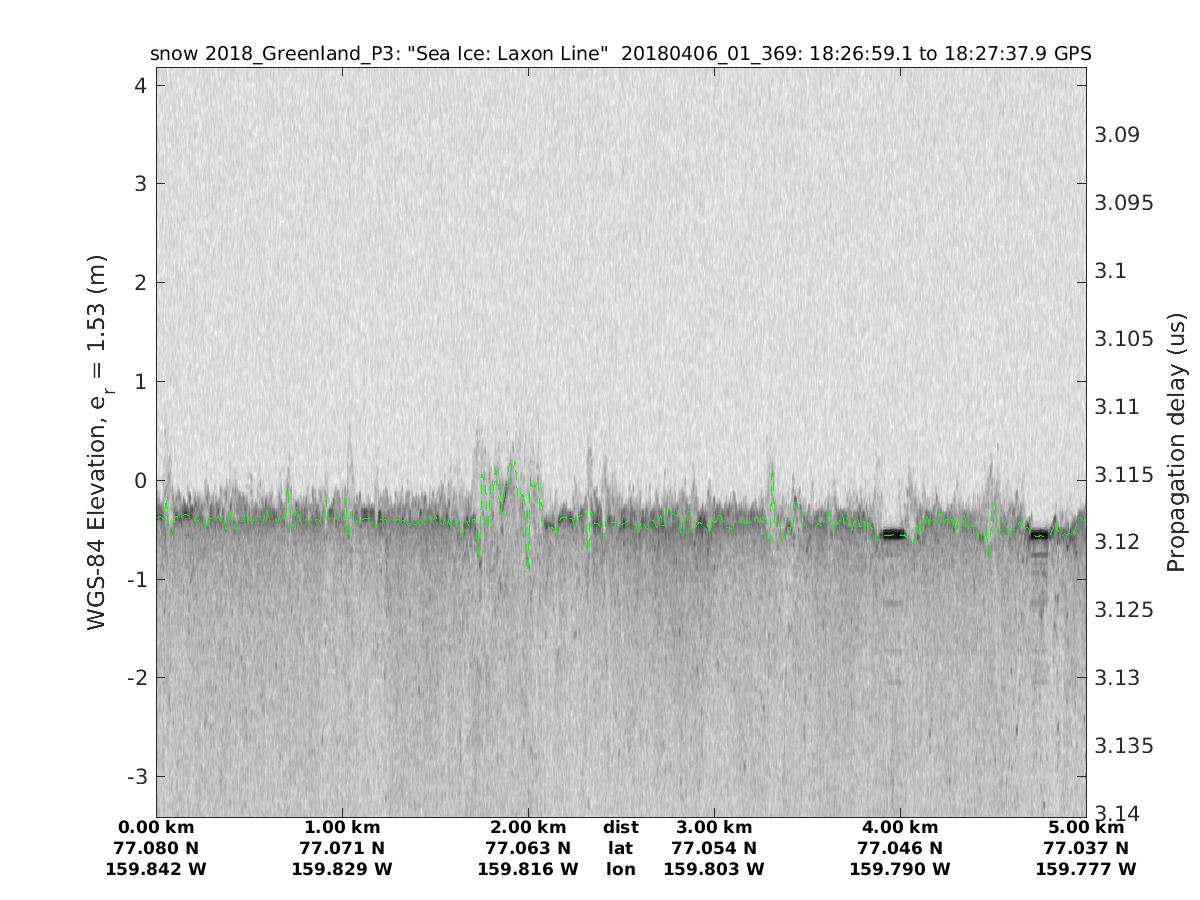This screenshot has width=1200, height=900.
Task: Select the 0.00 km distance tick label
Action: (x=156, y=827)
